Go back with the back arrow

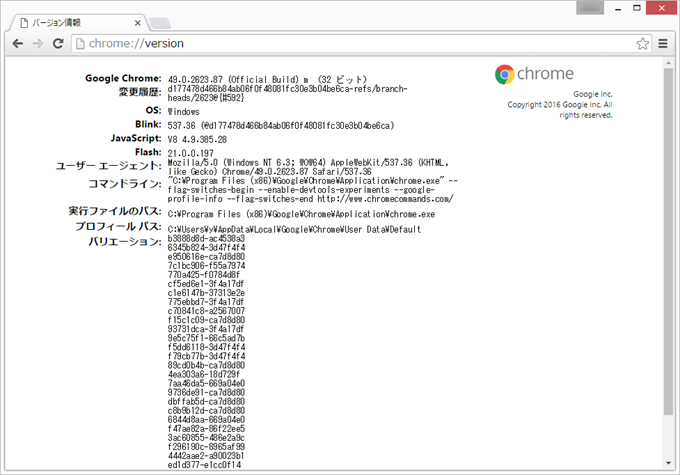(18, 43)
